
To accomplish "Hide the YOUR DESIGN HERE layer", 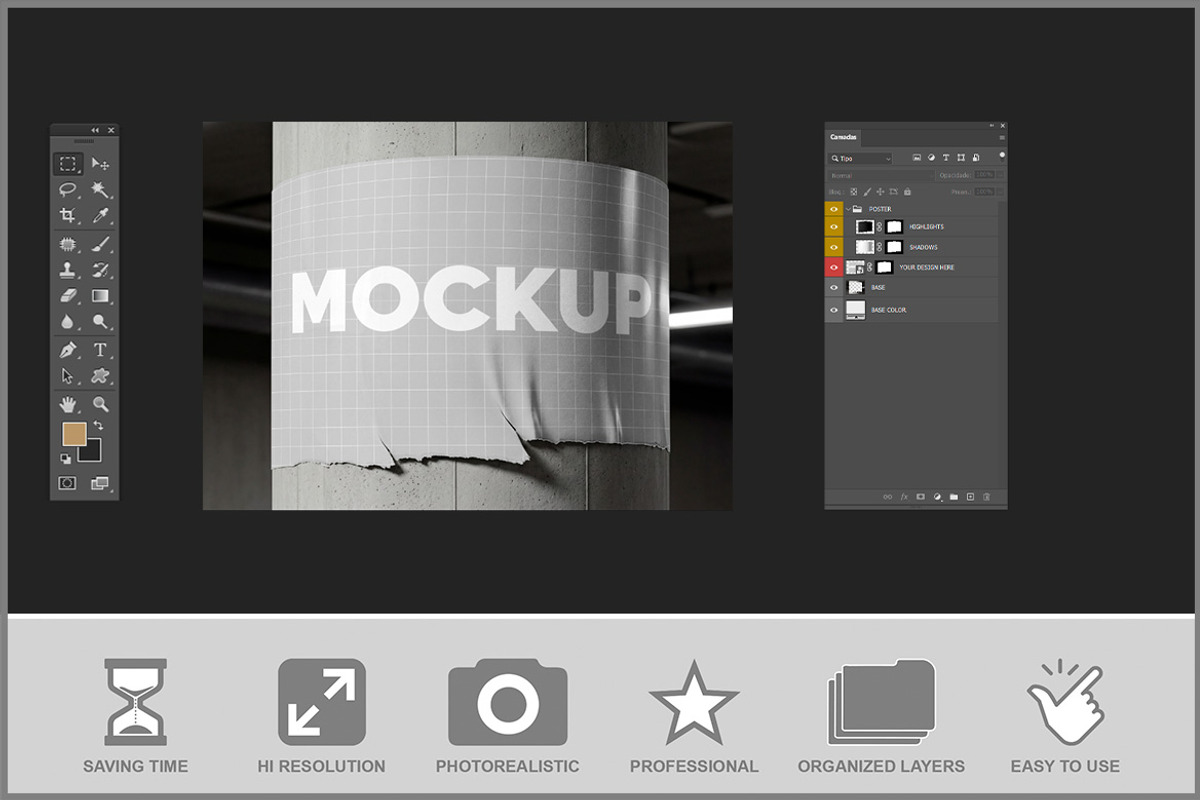I will point(834,267).
